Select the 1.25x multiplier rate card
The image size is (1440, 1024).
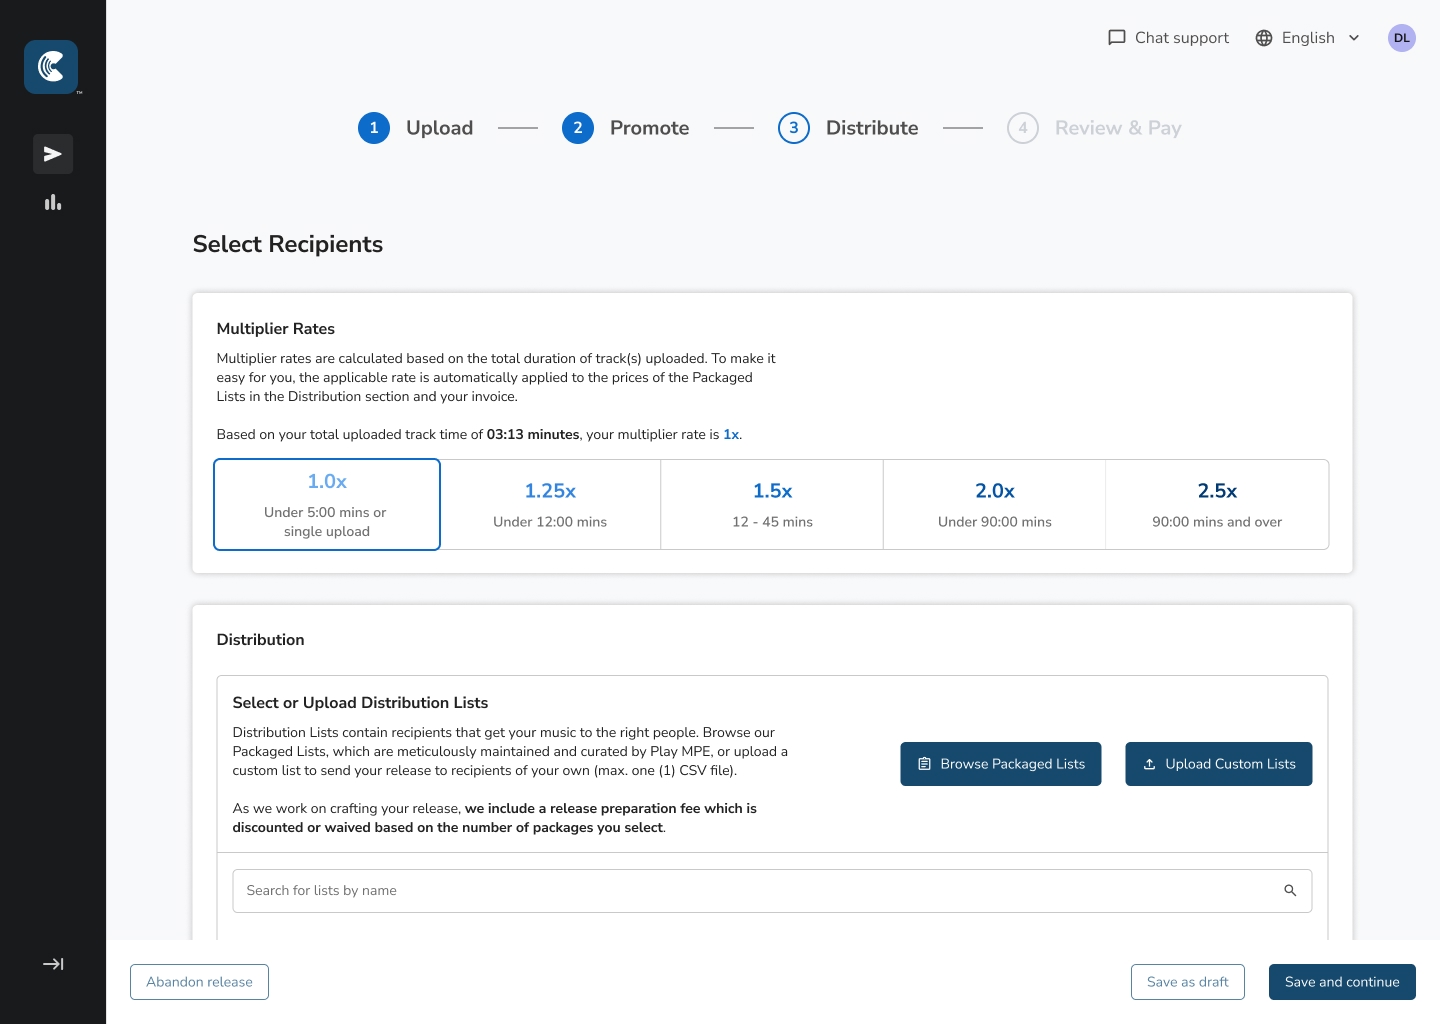click(x=550, y=505)
